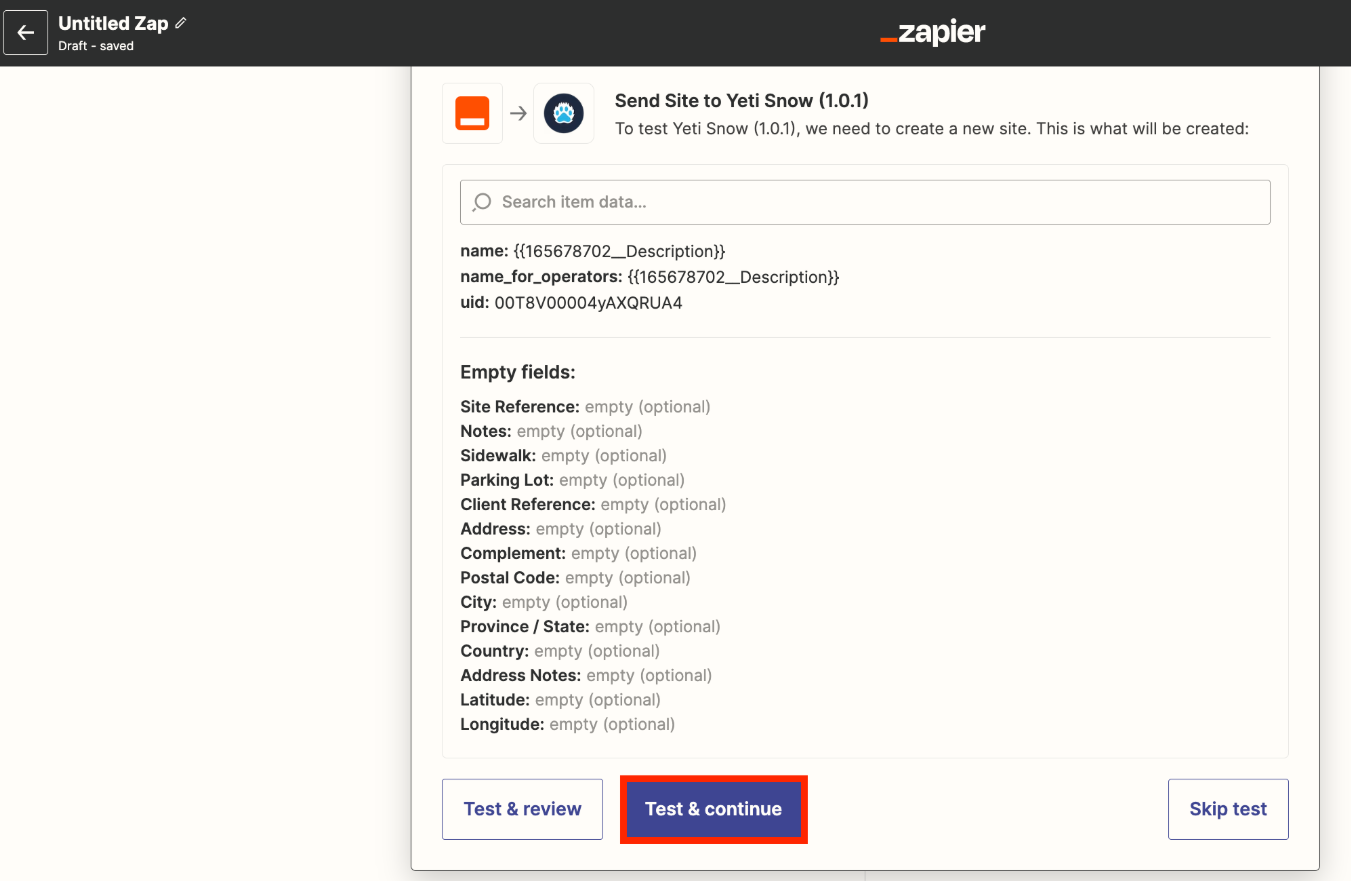1351x881 pixels.
Task: Focus the Search item data field
Action: [x=865, y=202]
